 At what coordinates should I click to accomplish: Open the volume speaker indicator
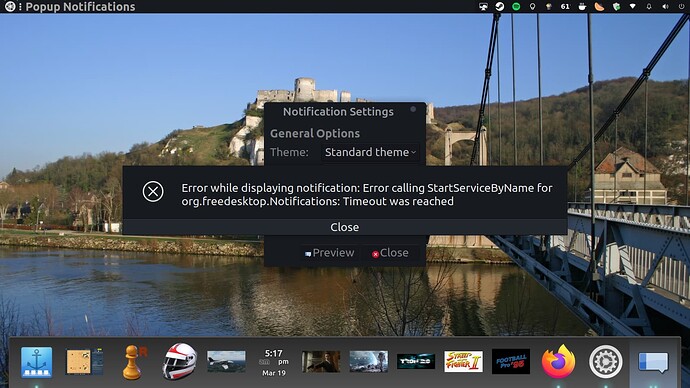point(665,7)
